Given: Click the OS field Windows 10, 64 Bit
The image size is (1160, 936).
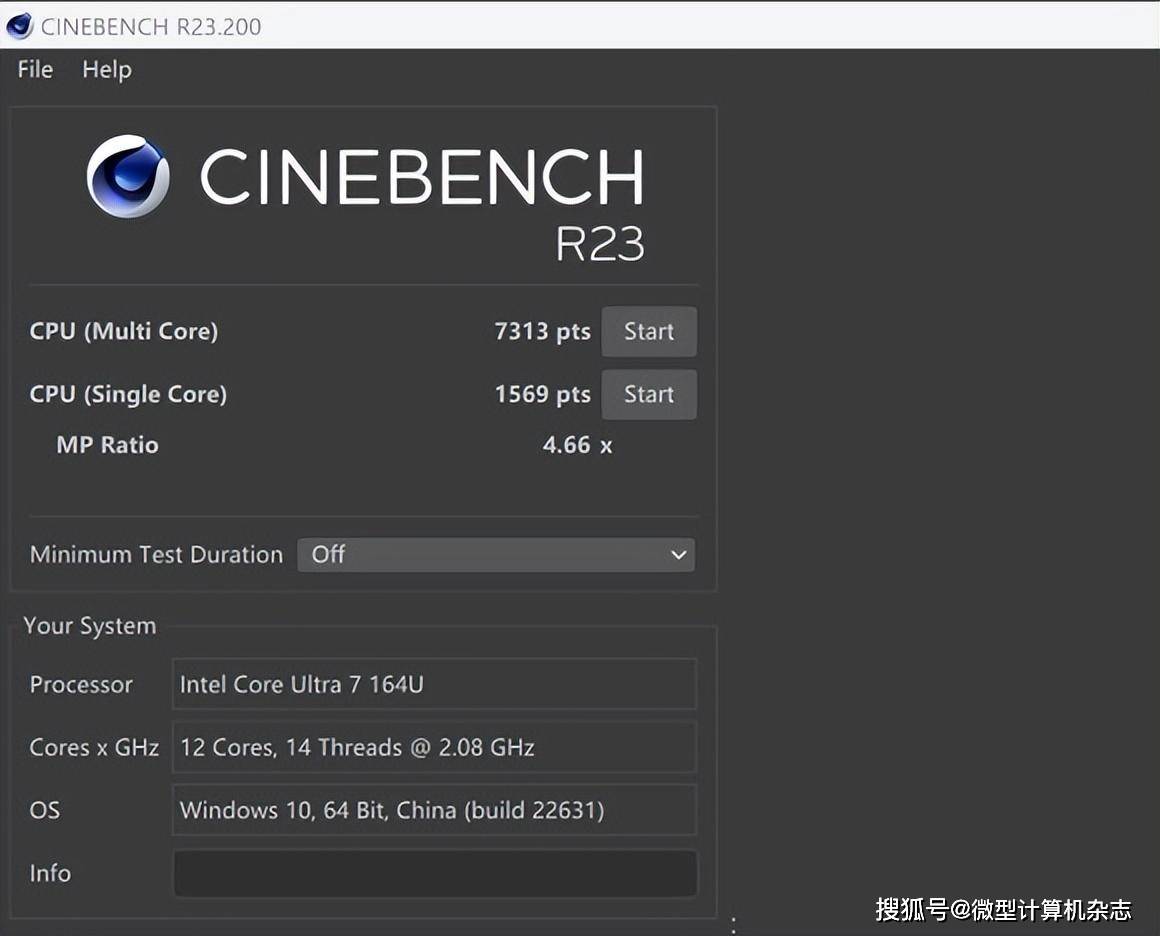Looking at the screenshot, I should 434,809.
